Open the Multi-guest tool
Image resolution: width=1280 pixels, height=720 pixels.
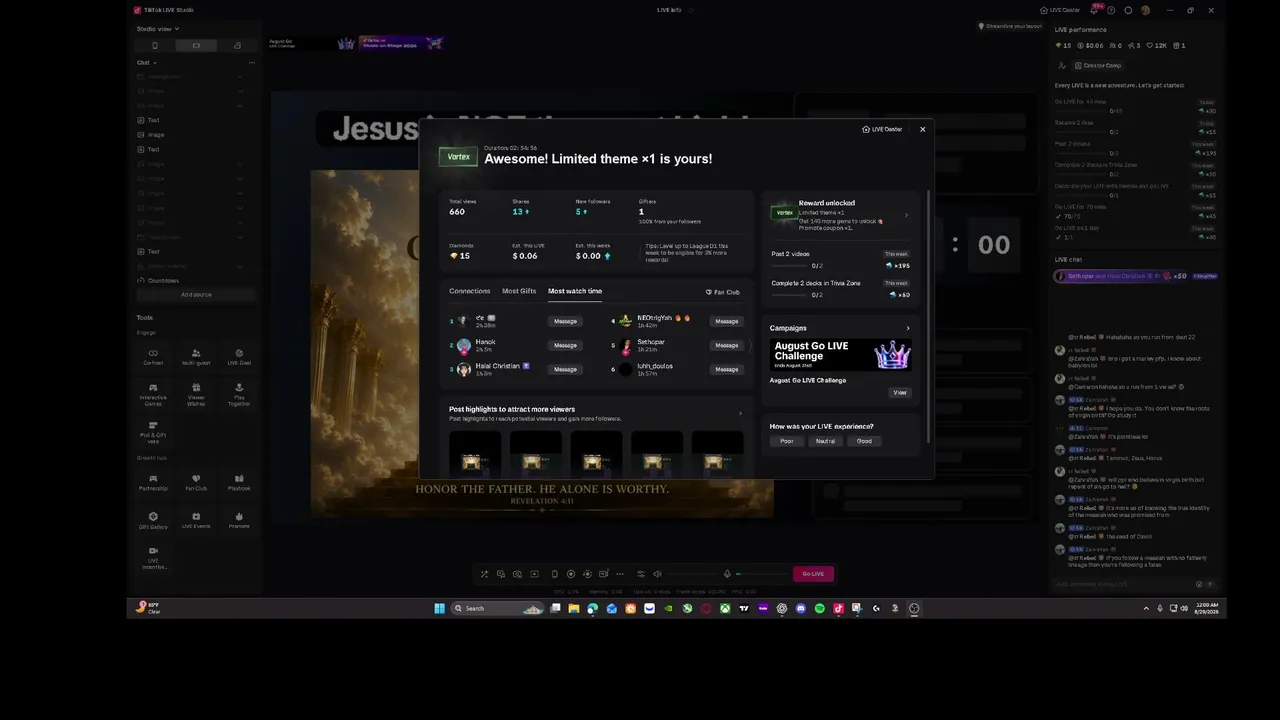[196, 356]
